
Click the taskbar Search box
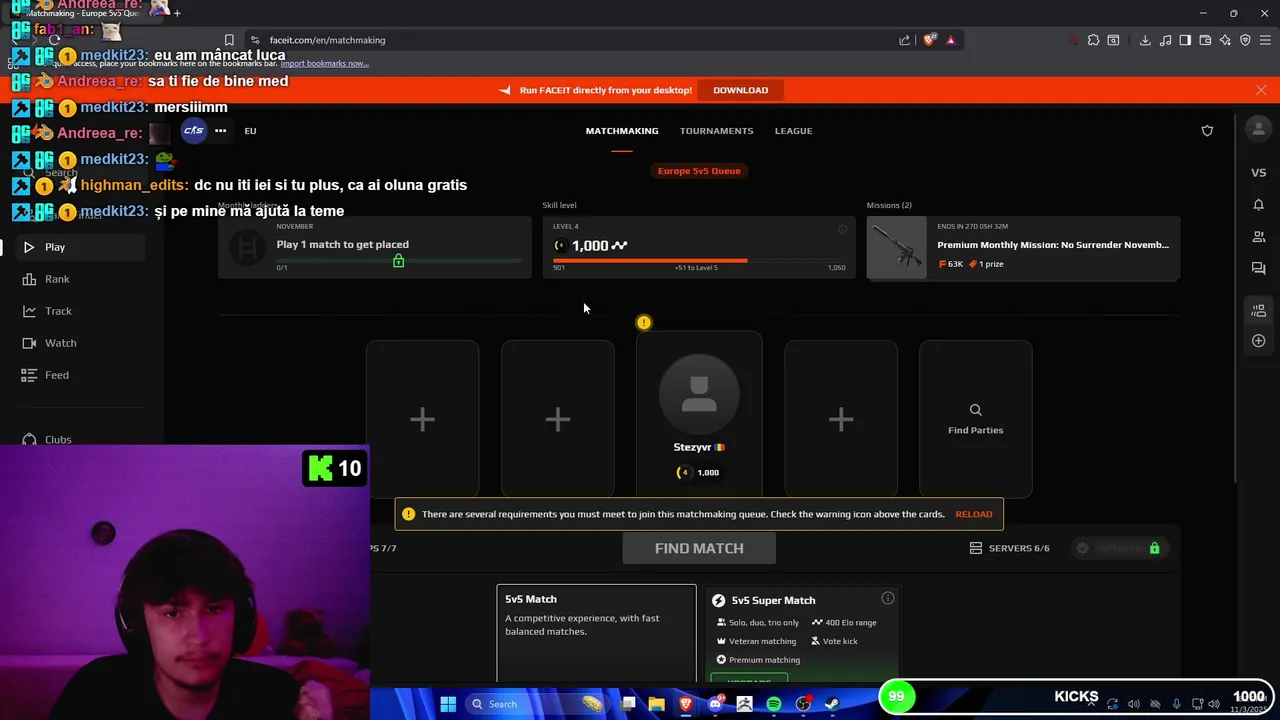(538, 704)
